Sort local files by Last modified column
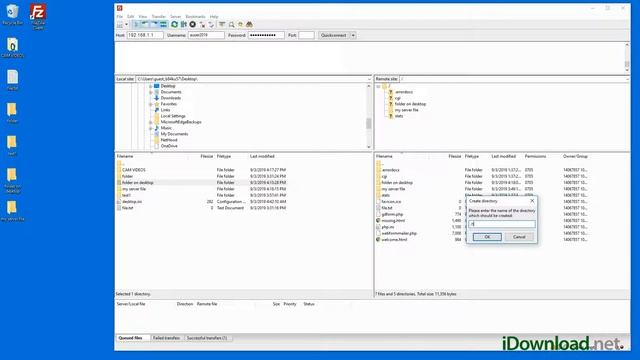 262,156
